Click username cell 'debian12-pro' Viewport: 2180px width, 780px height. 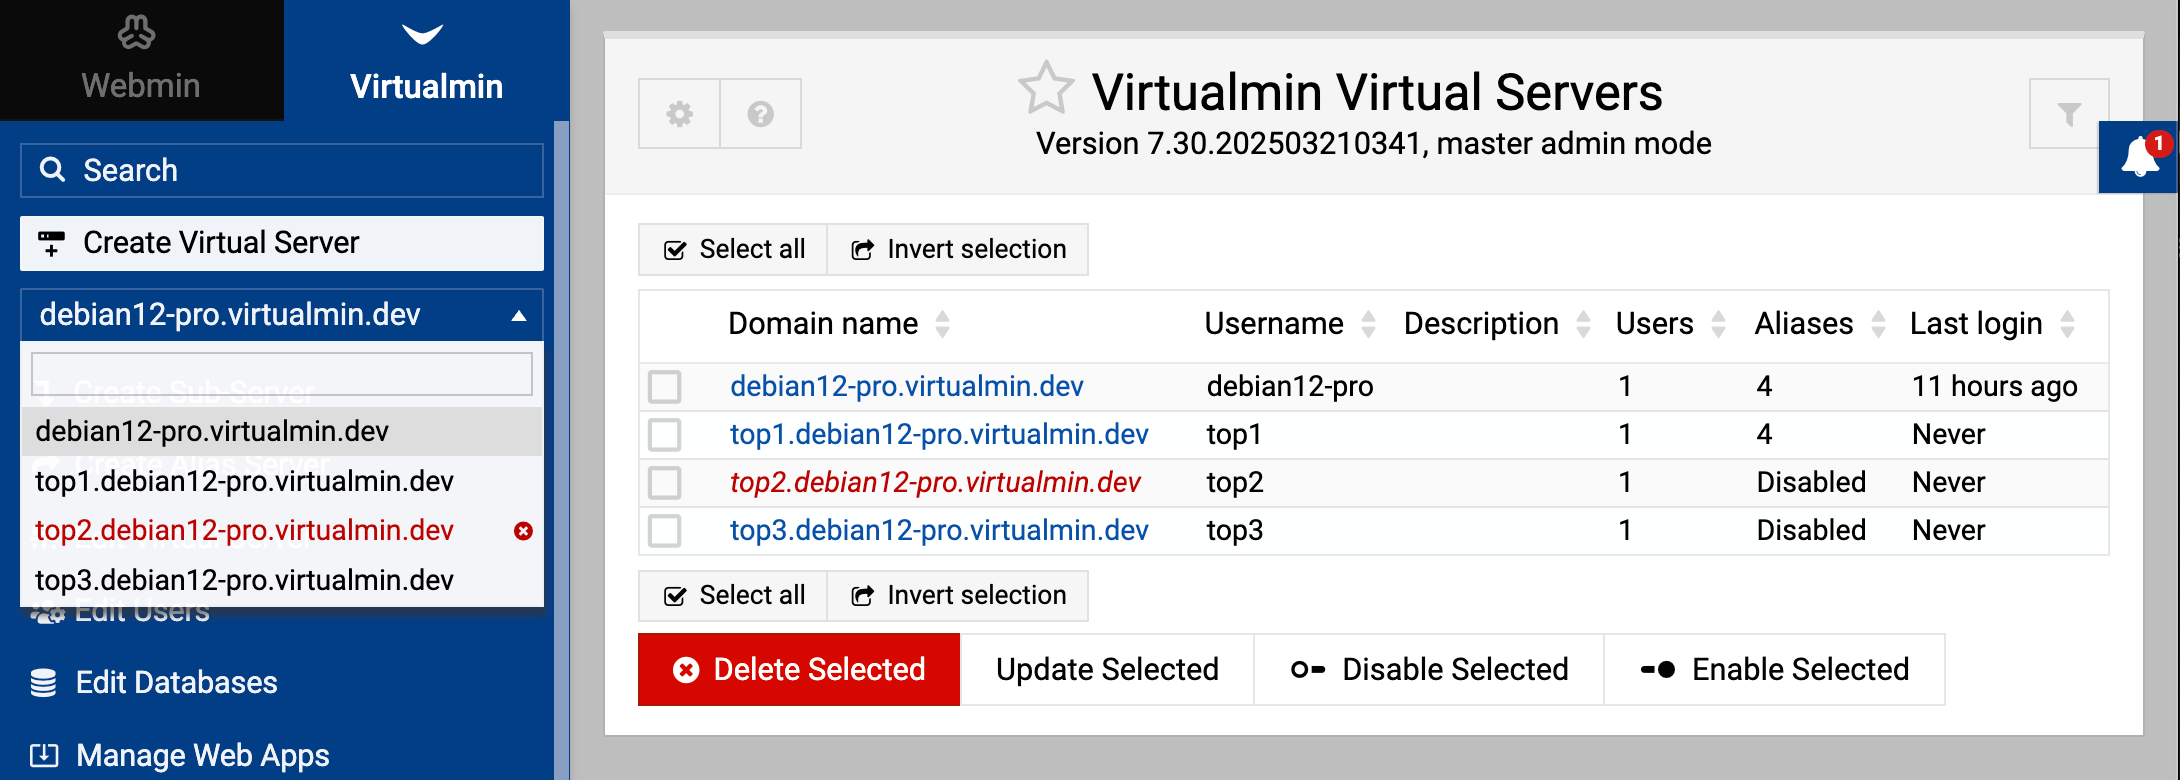point(1290,387)
